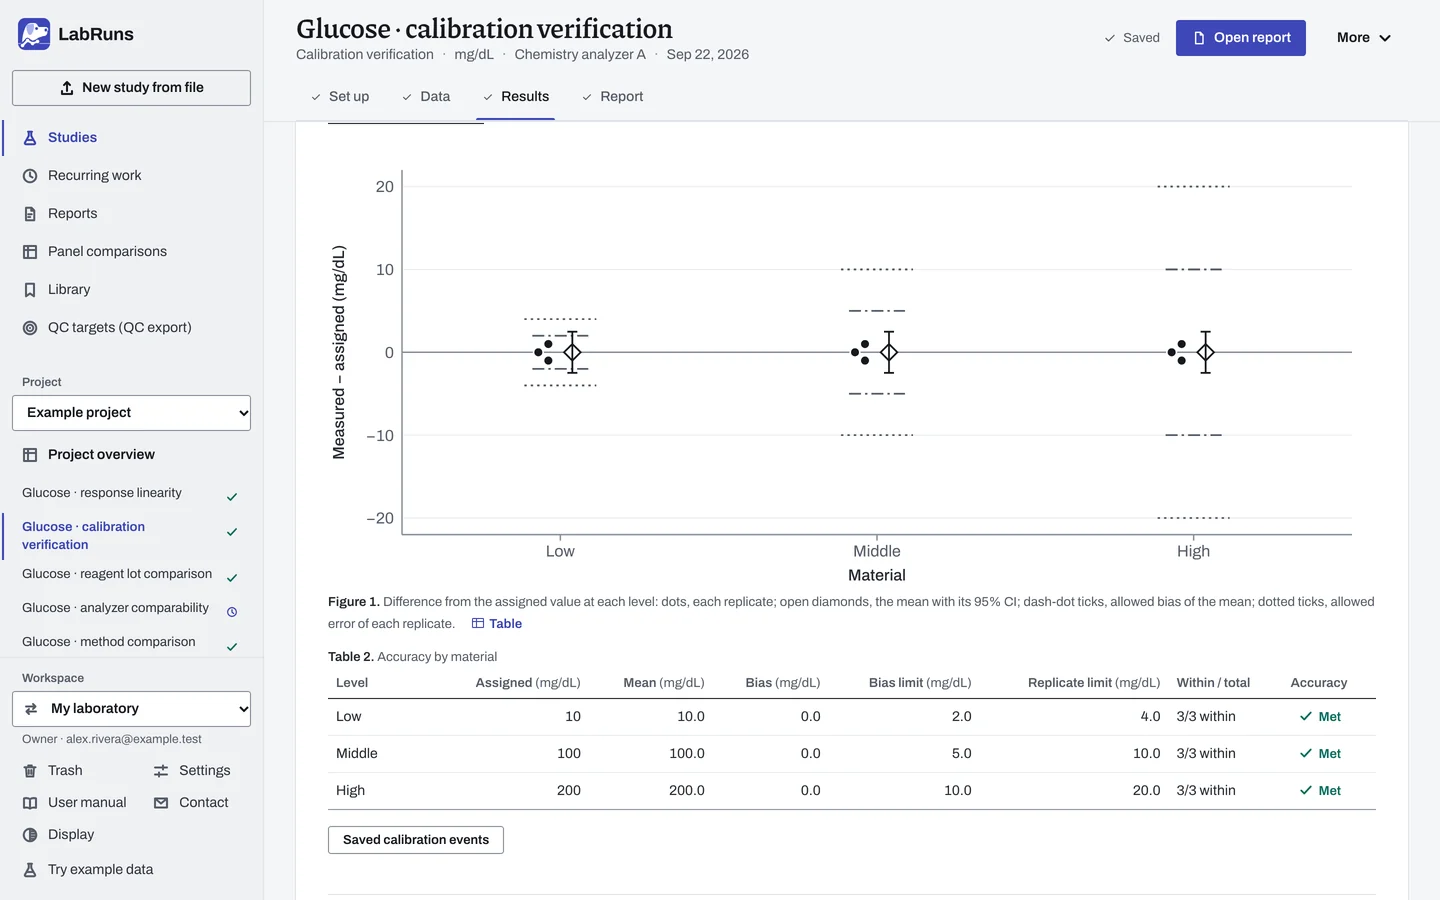Click the Panel comparisons table icon
The image size is (1440, 900).
click(x=30, y=252)
